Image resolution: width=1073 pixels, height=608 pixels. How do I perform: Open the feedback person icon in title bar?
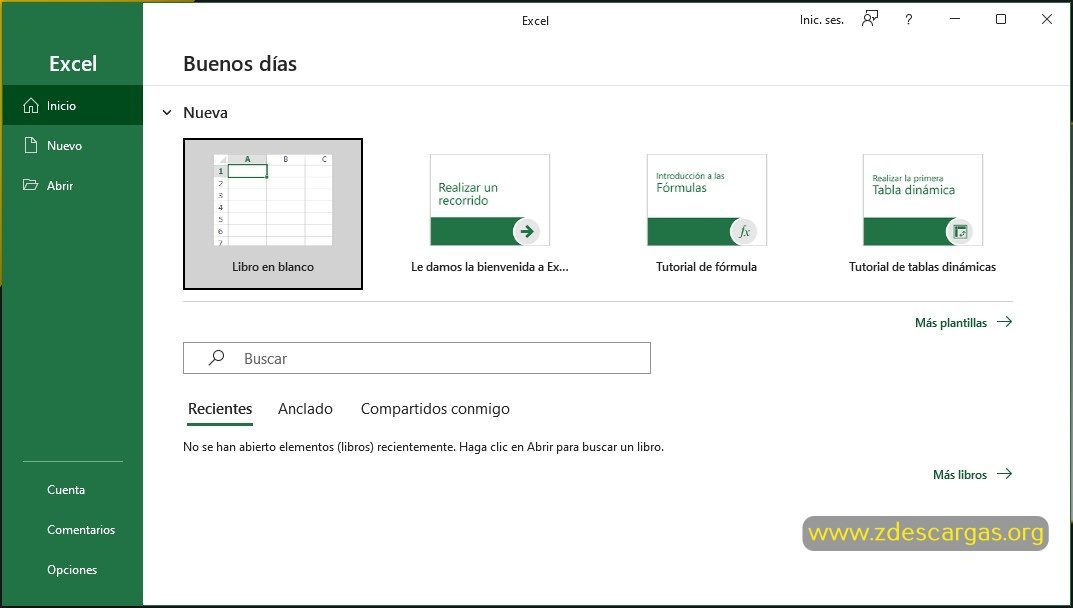(870, 19)
